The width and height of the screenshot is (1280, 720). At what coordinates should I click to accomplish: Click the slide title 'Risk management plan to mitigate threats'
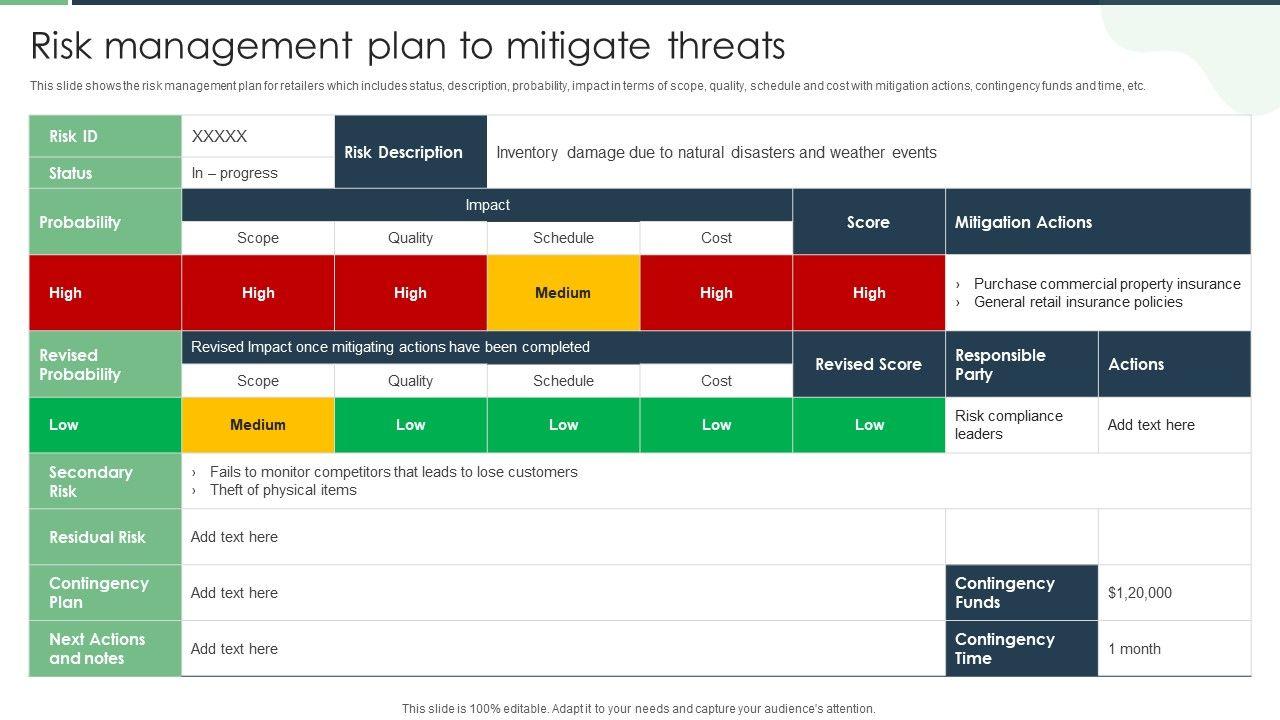(x=408, y=46)
